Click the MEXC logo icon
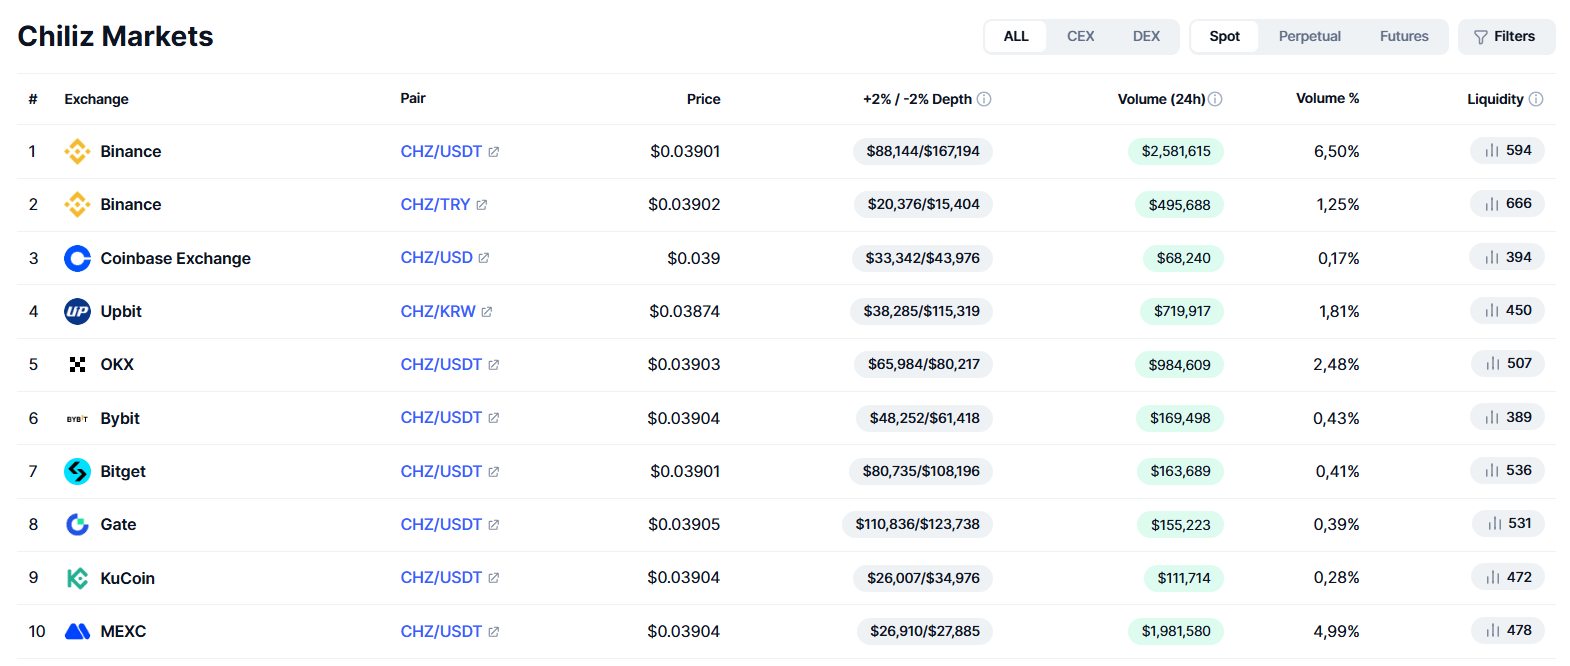 [x=77, y=631]
